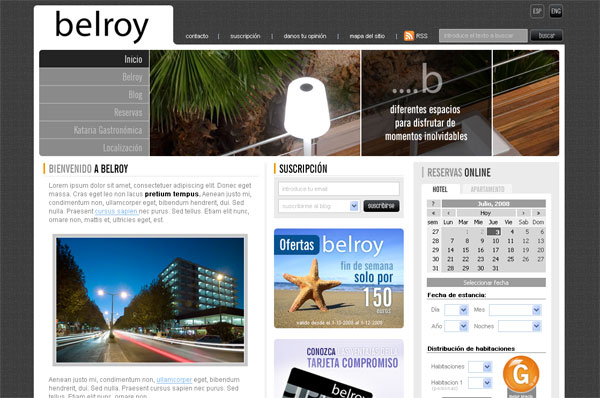The image size is (600, 398).
Task: Switch to the HOTEL tab
Action: click(x=440, y=189)
